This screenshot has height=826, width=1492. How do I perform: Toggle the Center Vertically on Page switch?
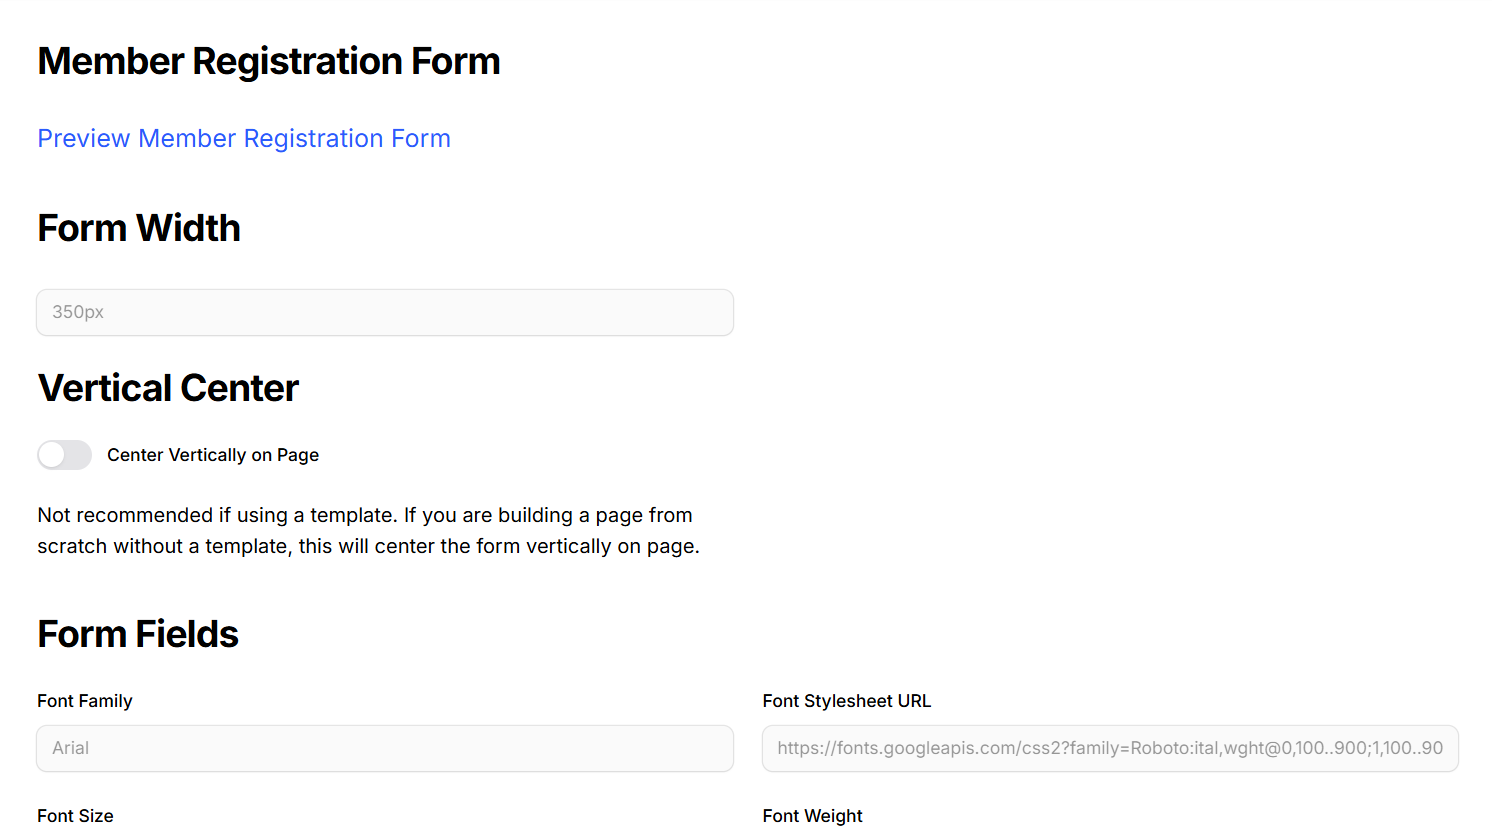click(65, 455)
